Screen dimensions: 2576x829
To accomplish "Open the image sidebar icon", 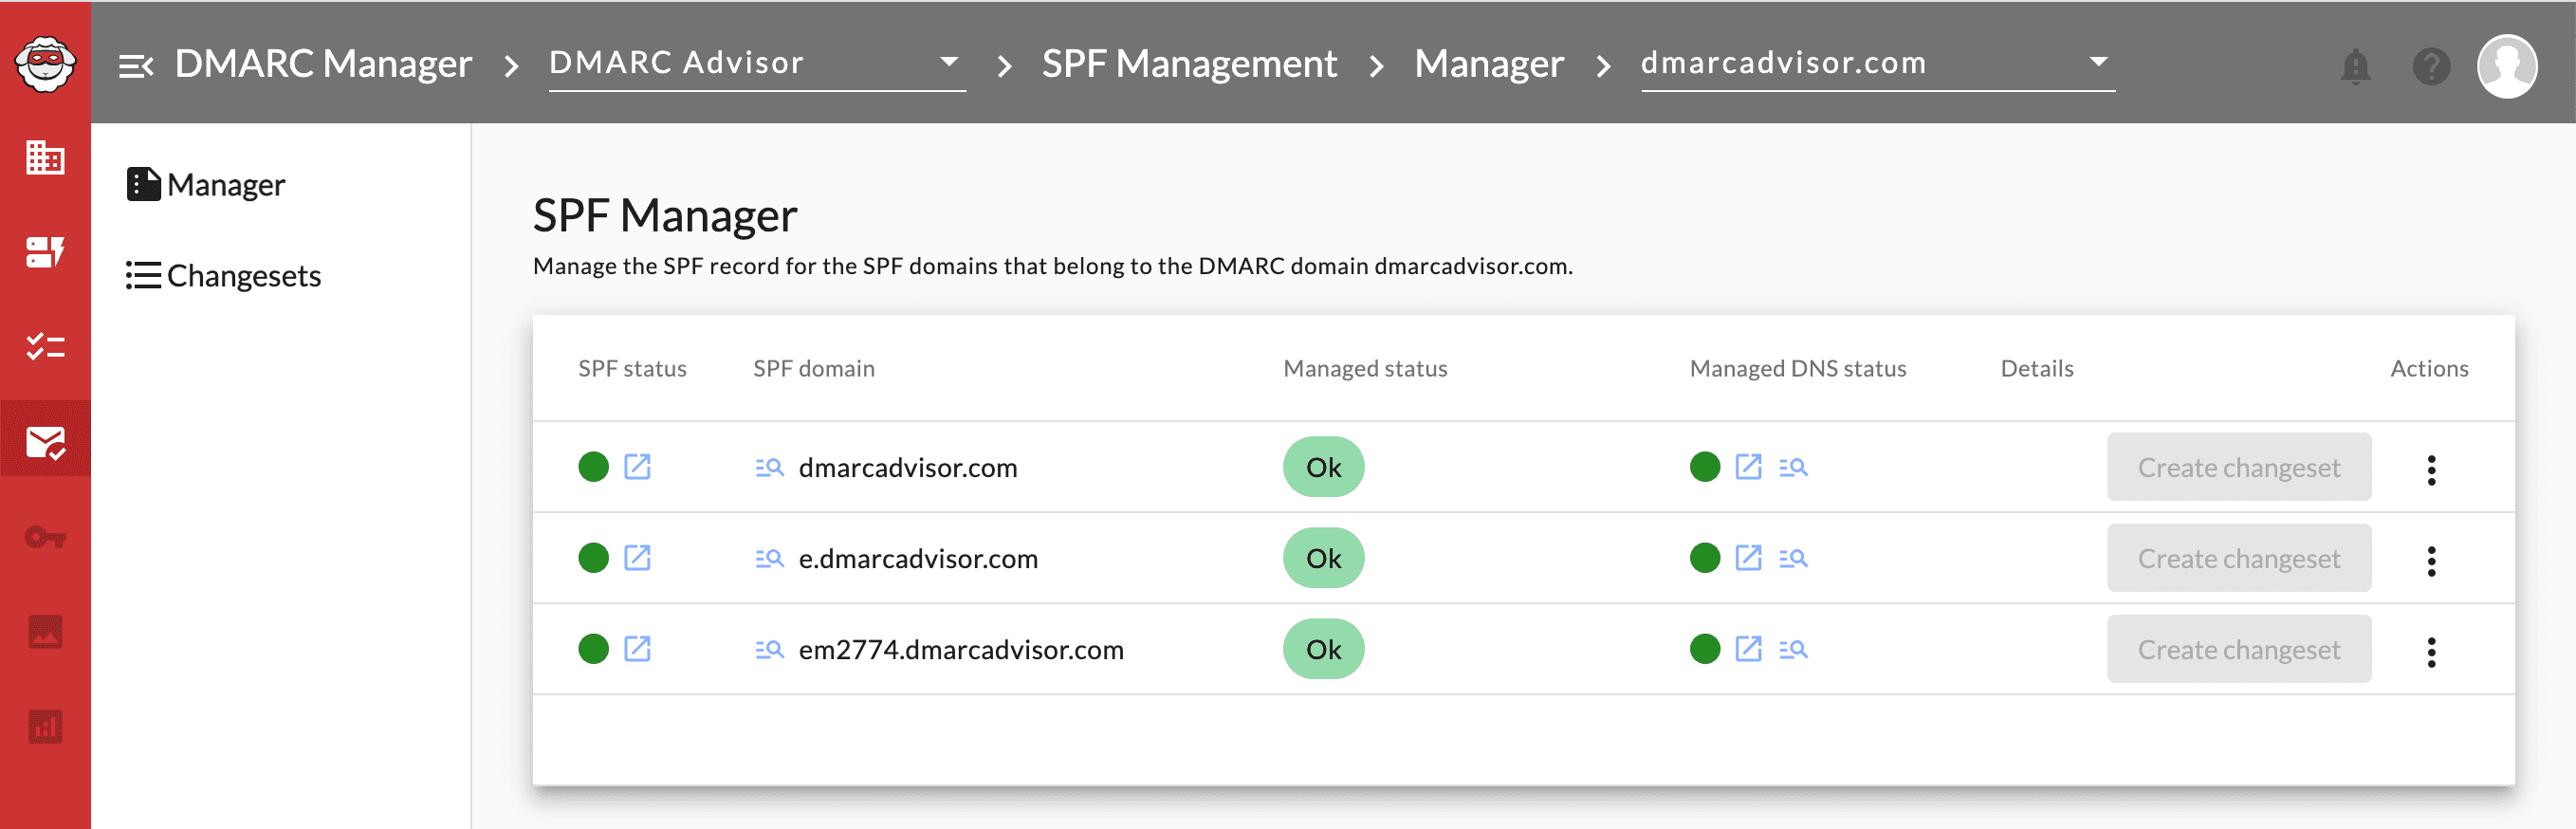I will click(x=45, y=631).
